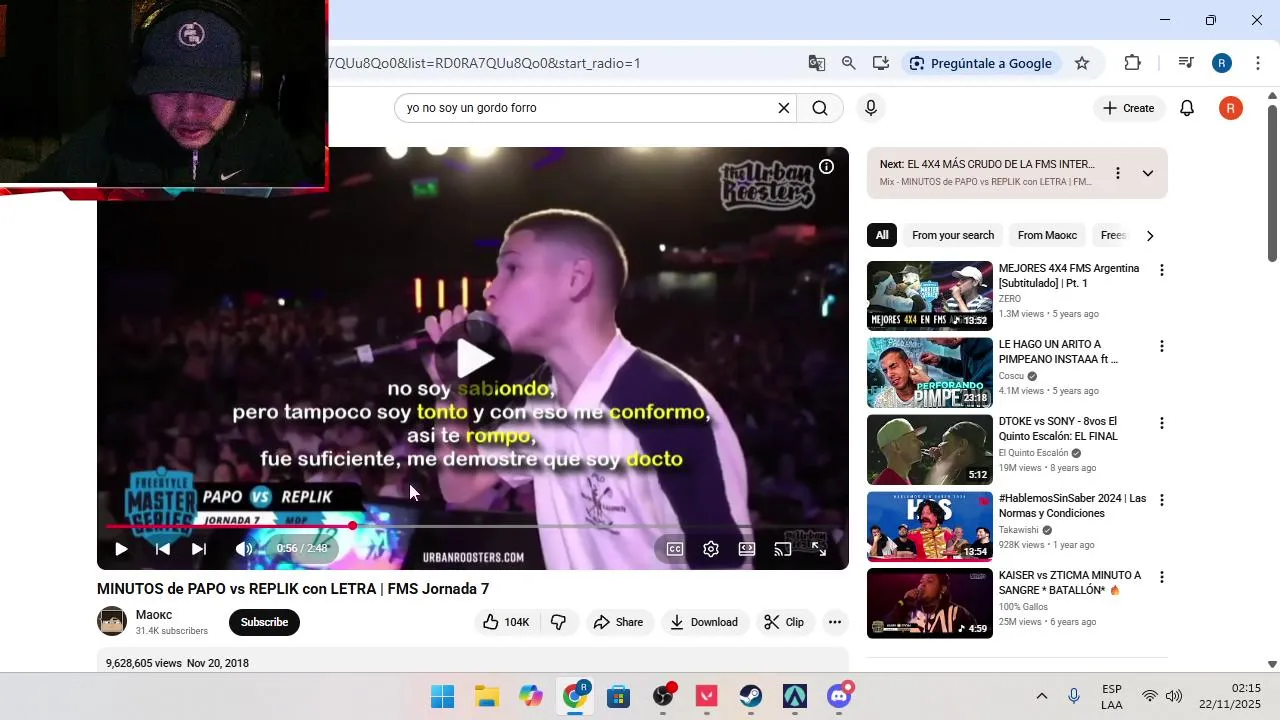Toggle subtitles with the CC button

[675, 549]
